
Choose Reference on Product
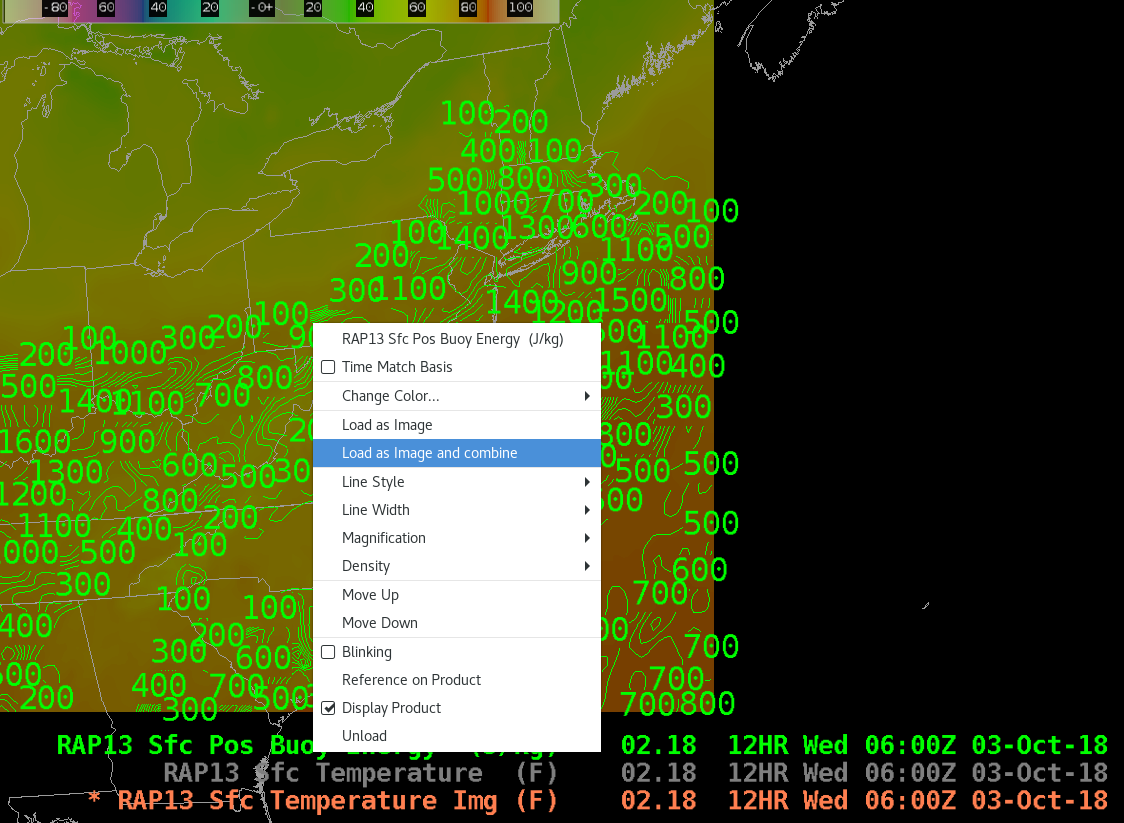pos(457,680)
